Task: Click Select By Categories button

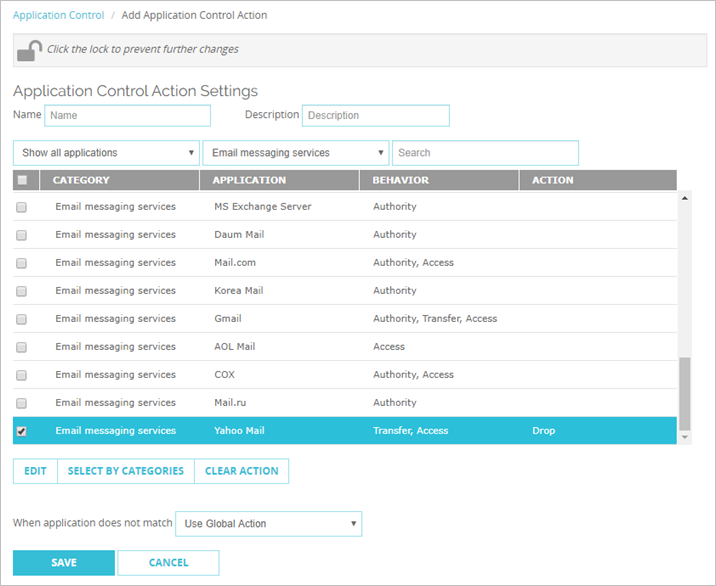Action: pyautogui.click(x=126, y=471)
